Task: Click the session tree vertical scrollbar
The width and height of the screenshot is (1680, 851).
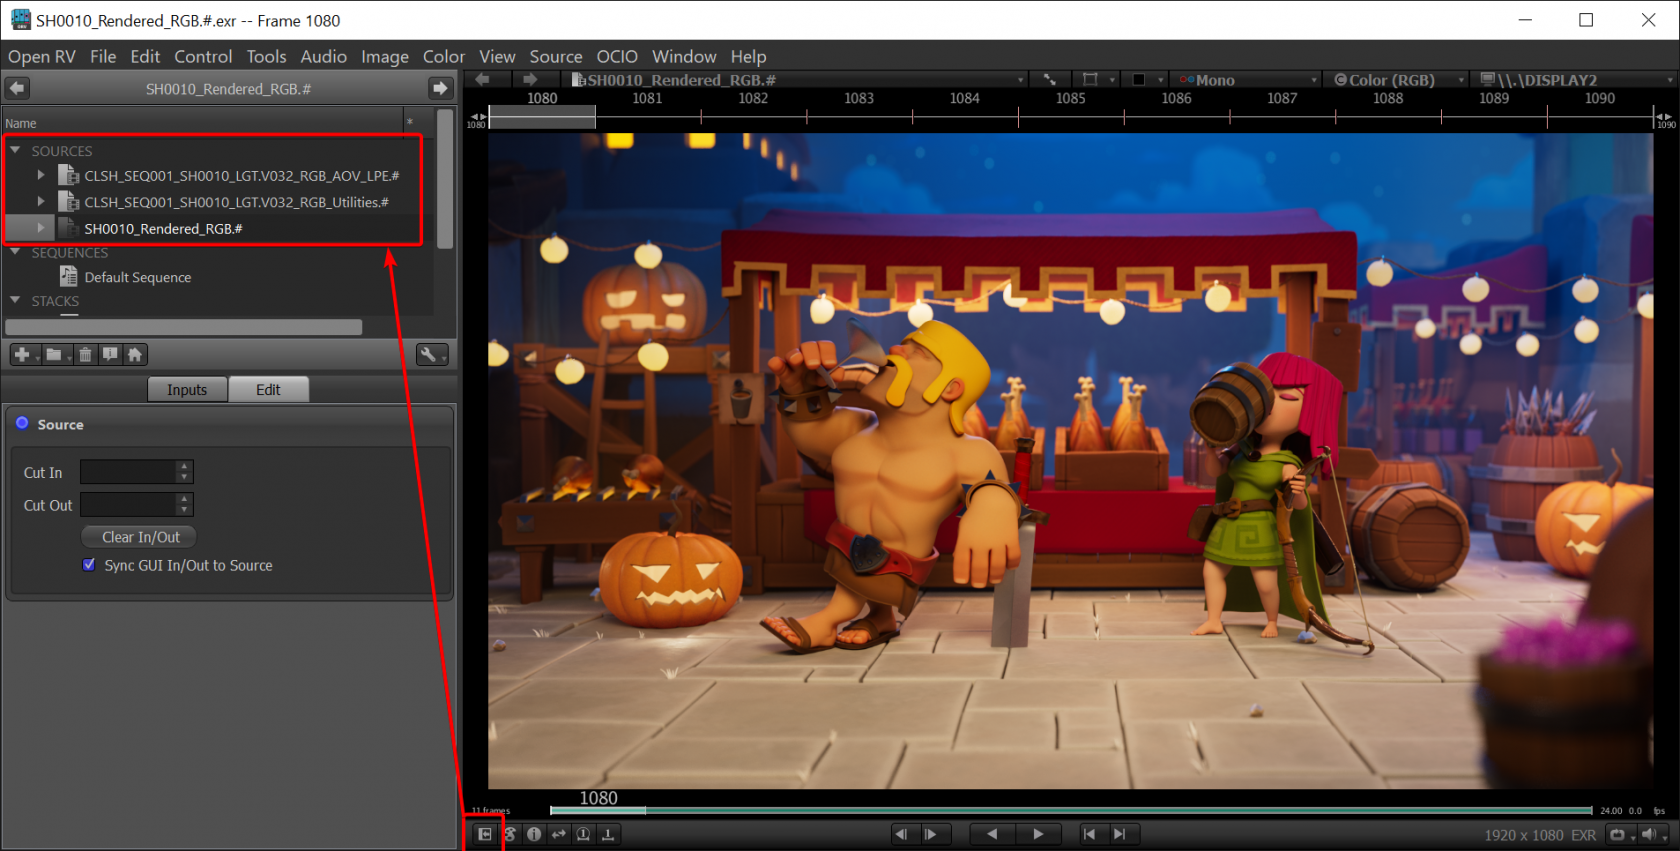Action: [445, 180]
